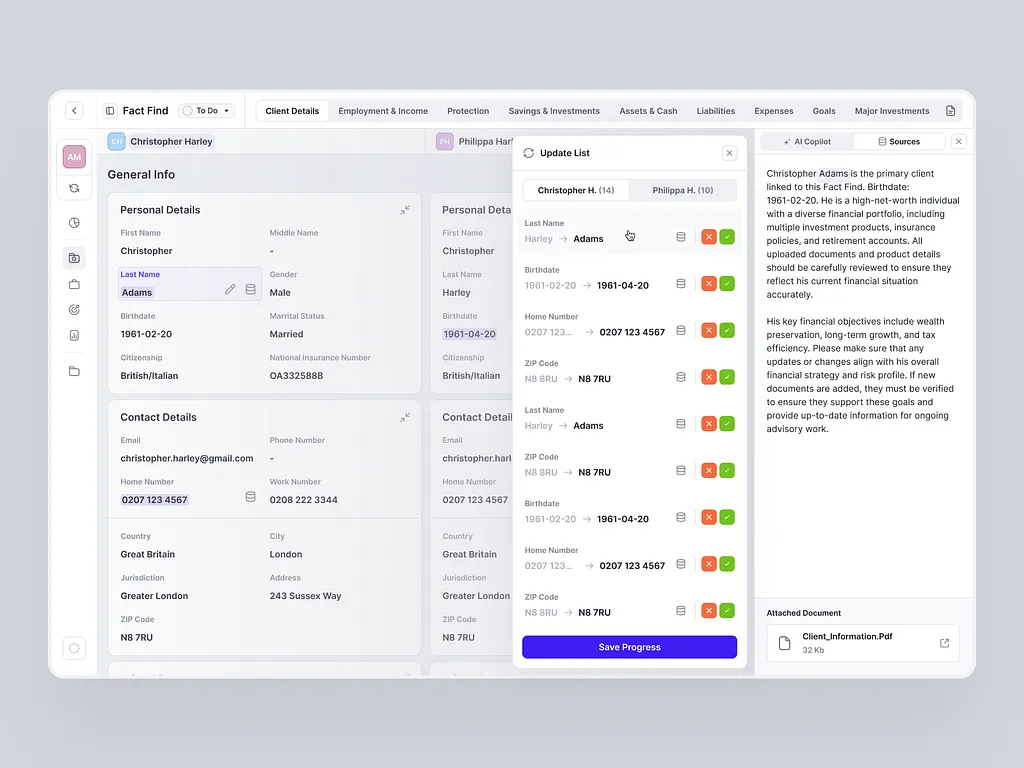Collapse the Personal Details card
1024x768 pixels.
pyautogui.click(x=405, y=210)
